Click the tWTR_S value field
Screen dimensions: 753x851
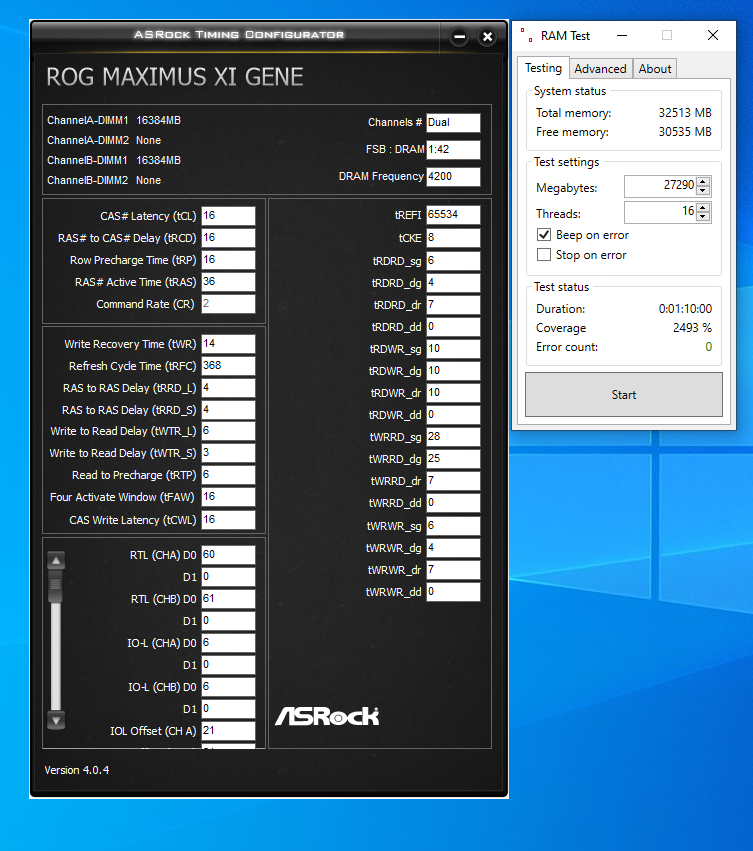(228, 453)
